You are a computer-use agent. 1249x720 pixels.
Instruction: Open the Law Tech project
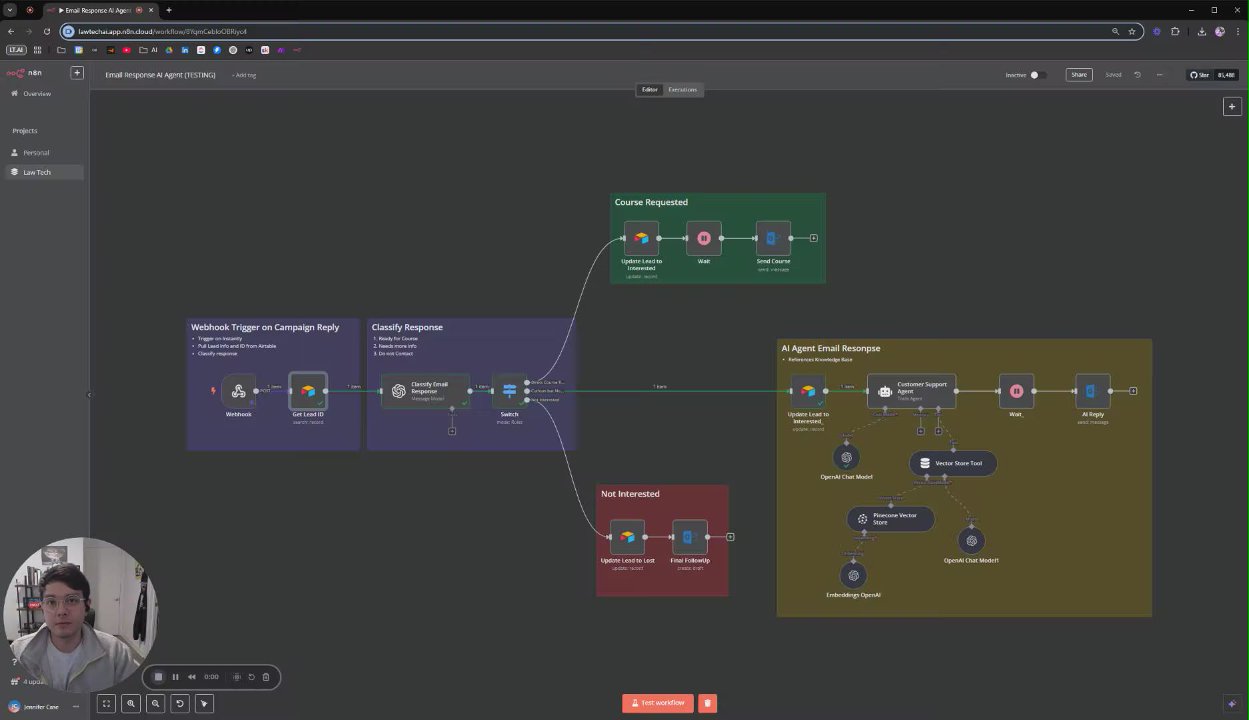point(37,172)
